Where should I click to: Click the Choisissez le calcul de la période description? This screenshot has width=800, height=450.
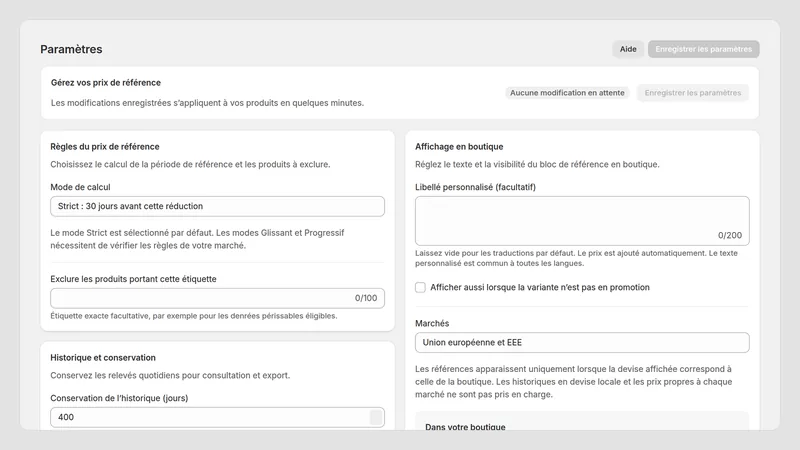point(190,164)
